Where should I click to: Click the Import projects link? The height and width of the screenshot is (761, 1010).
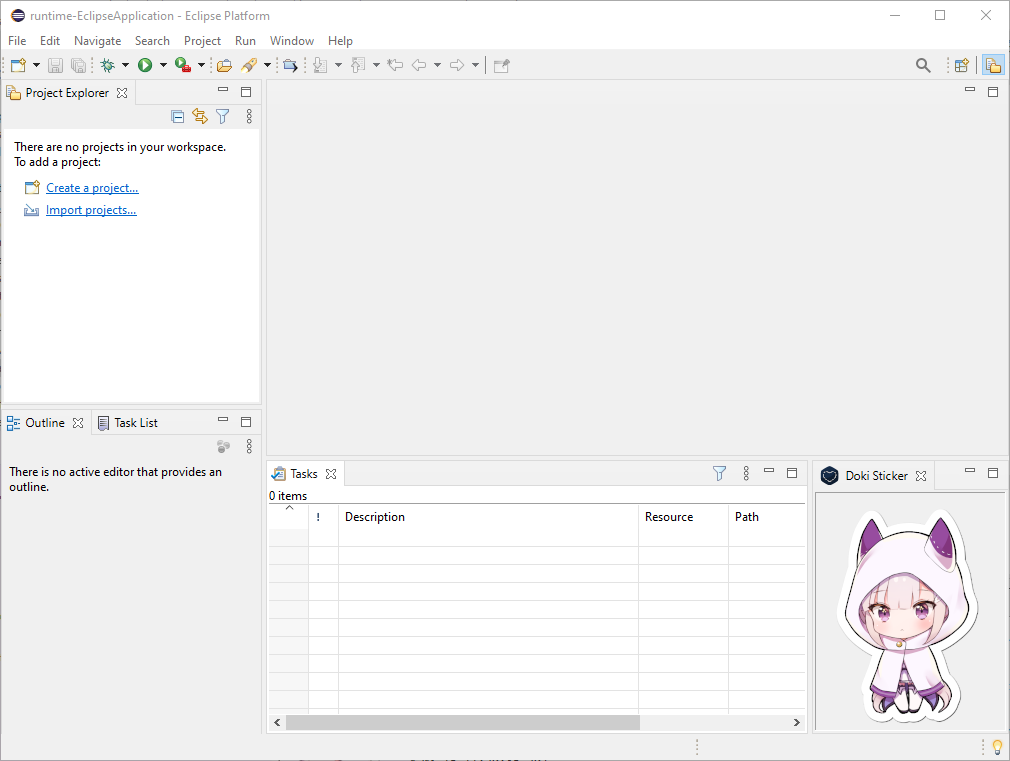click(x=91, y=209)
